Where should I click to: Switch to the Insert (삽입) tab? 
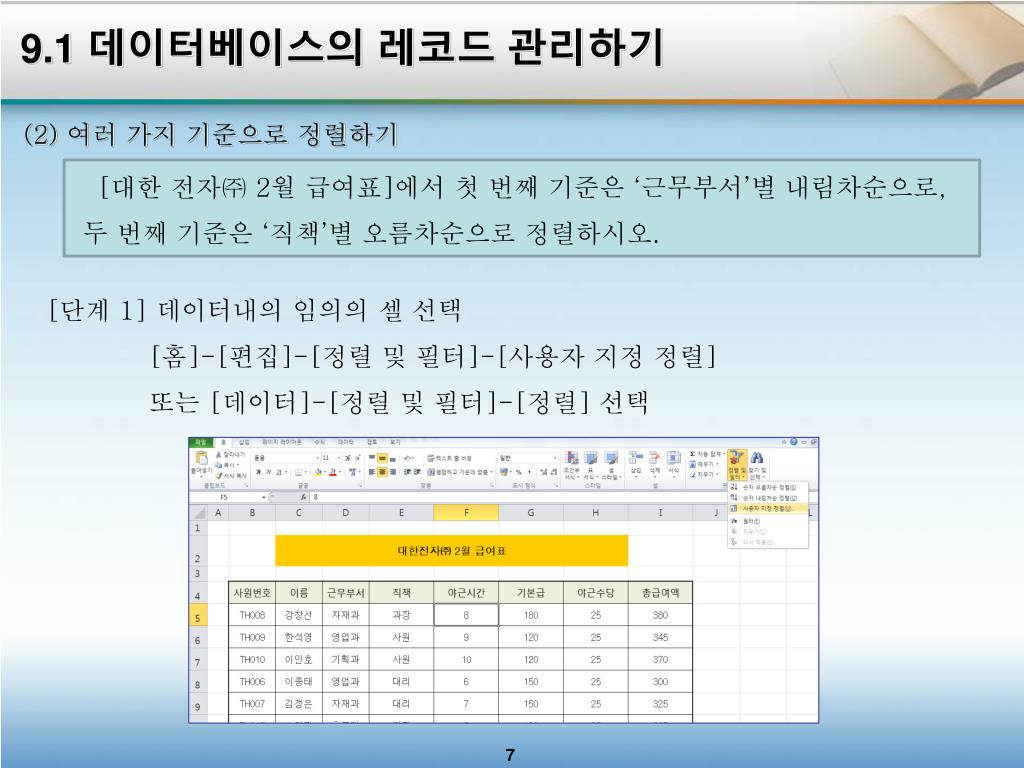(x=244, y=442)
